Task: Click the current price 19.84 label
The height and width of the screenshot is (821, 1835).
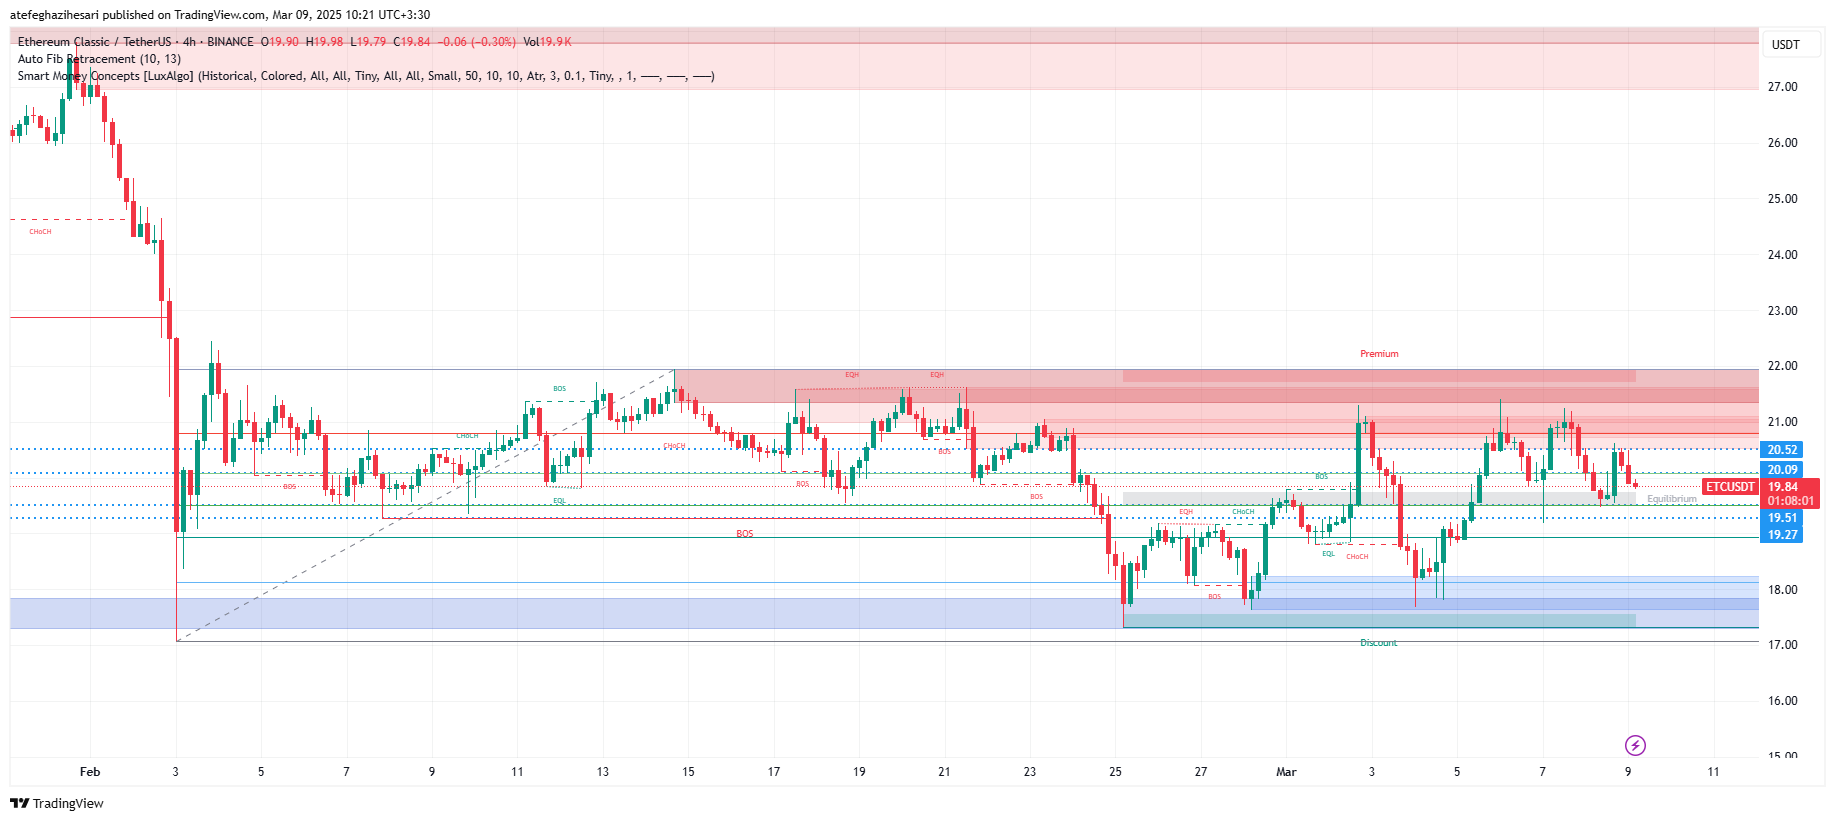Action: point(1783,487)
